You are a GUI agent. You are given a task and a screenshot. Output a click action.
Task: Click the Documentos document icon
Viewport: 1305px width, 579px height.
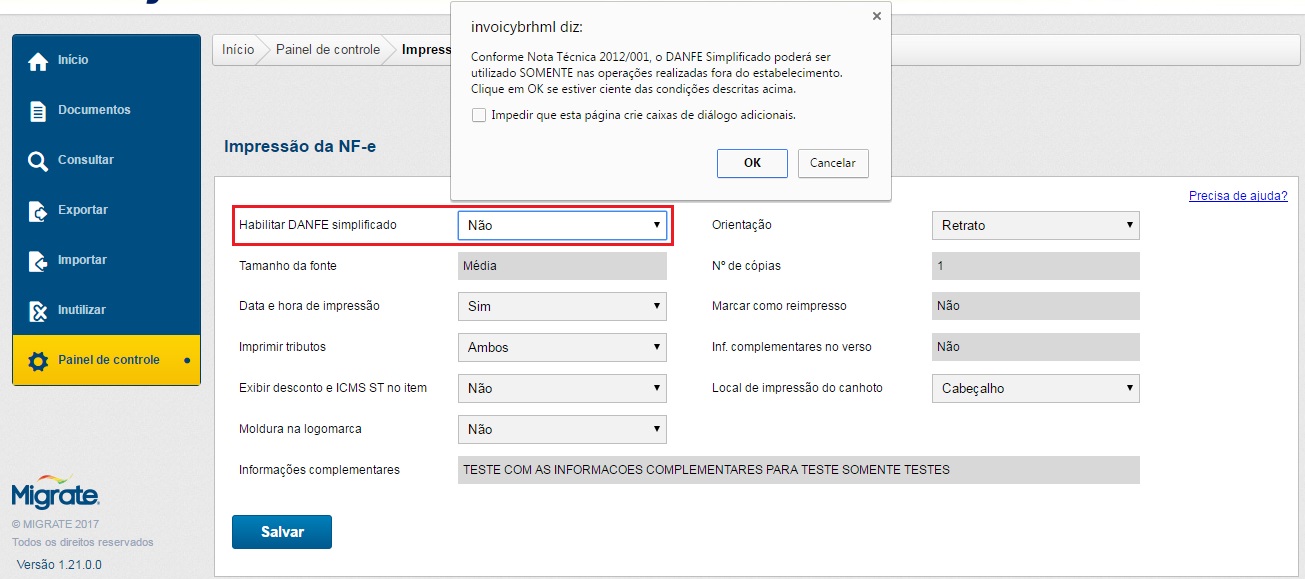point(38,111)
